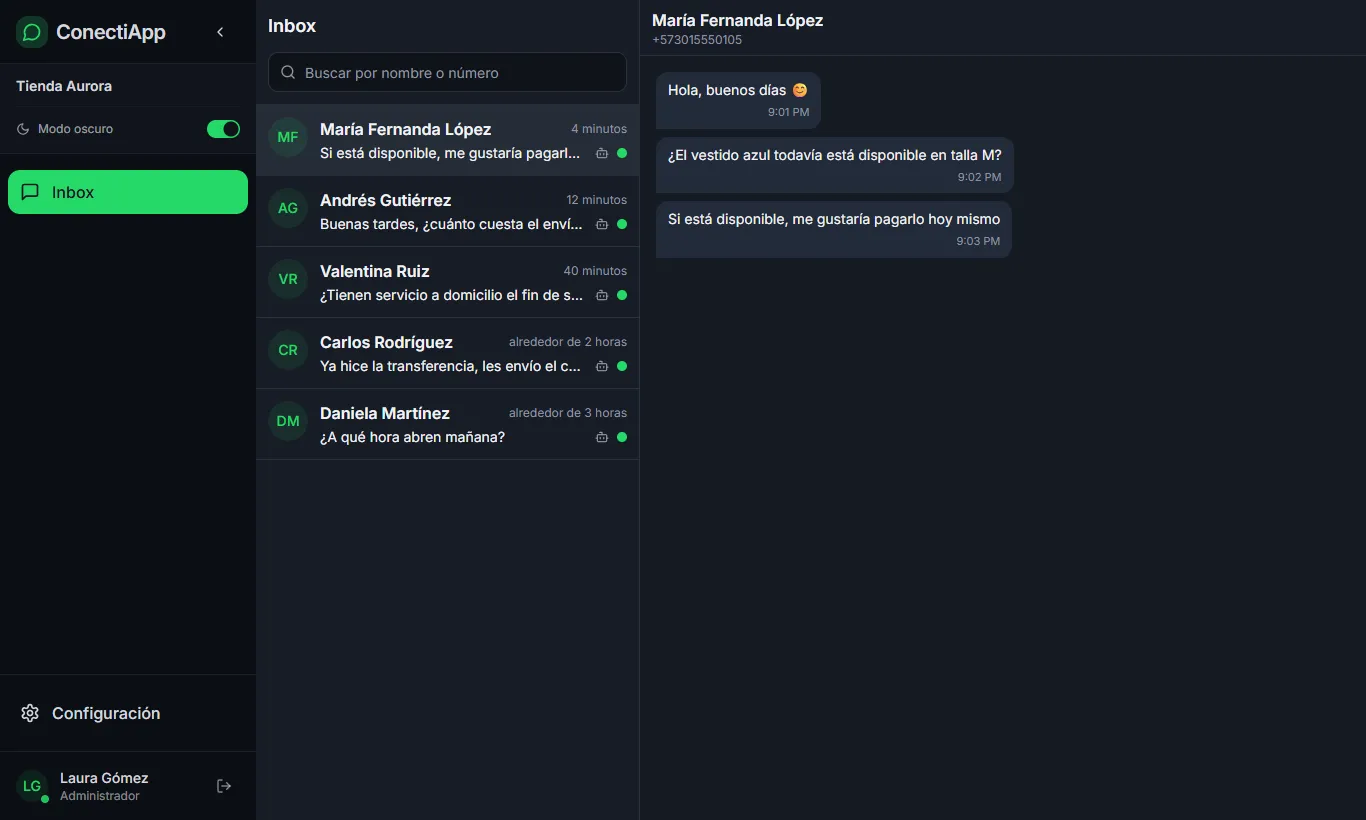
Task: Click the alrededor de 2 horas timestamp
Action: 568,342
